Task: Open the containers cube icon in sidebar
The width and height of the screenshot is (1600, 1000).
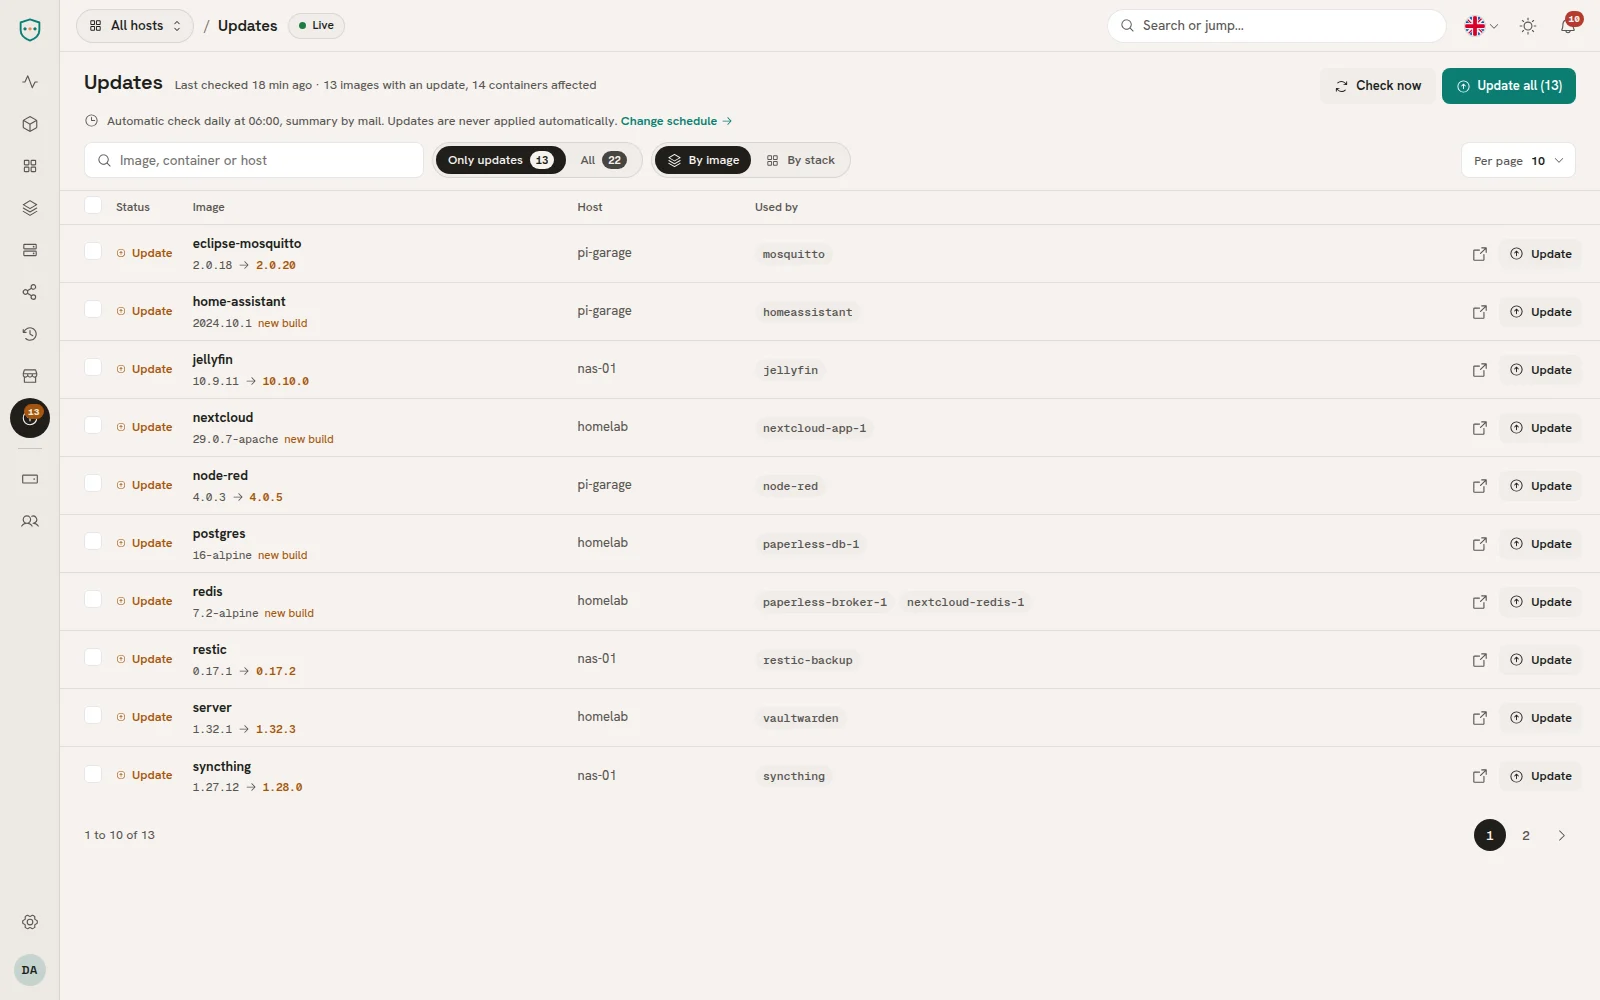Action: pyautogui.click(x=30, y=124)
